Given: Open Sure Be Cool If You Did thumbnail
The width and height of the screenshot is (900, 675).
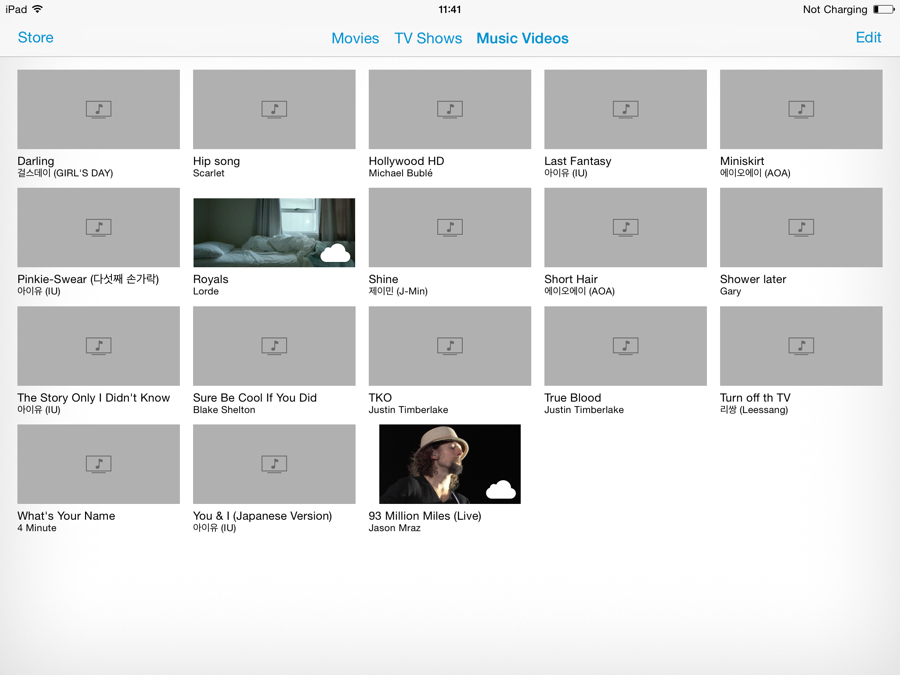Looking at the screenshot, I should pyautogui.click(x=274, y=346).
